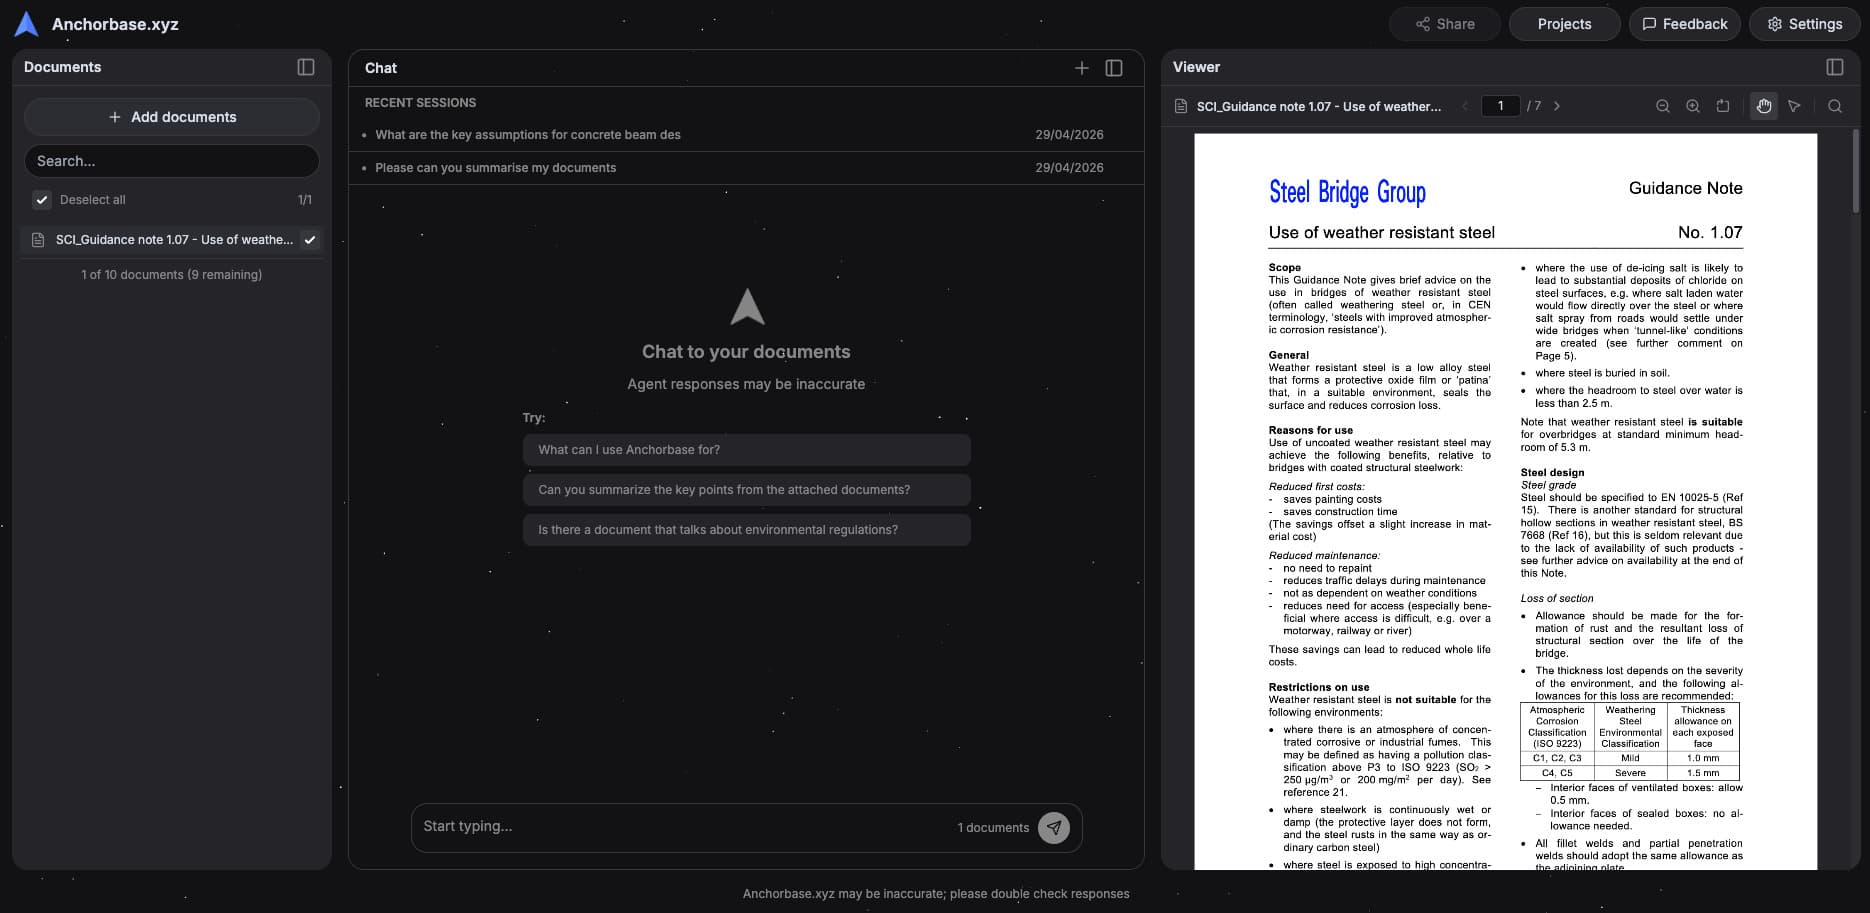Click the file icon in the viewer header
1870x913 pixels.
pos(1181,106)
